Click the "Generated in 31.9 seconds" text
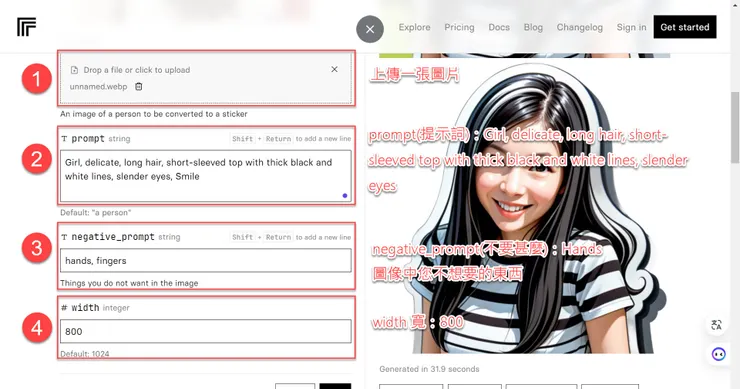The width and height of the screenshot is (740, 389). tap(429, 369)
